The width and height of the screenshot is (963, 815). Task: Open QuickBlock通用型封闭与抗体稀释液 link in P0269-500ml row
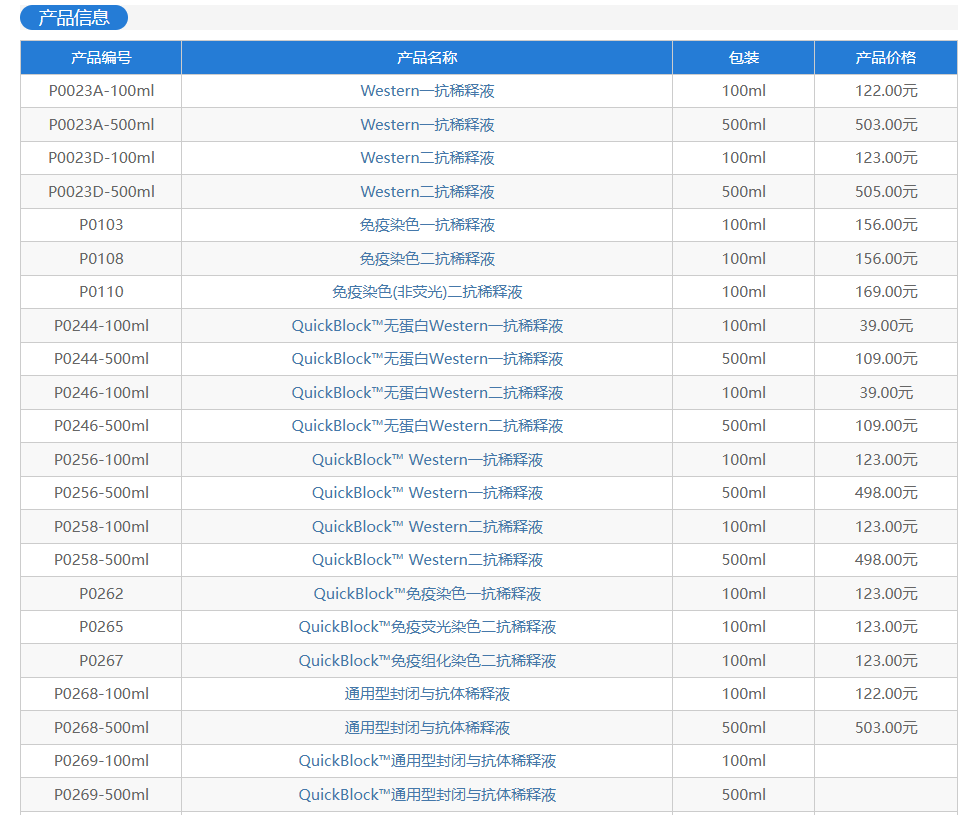coord(427,795)
